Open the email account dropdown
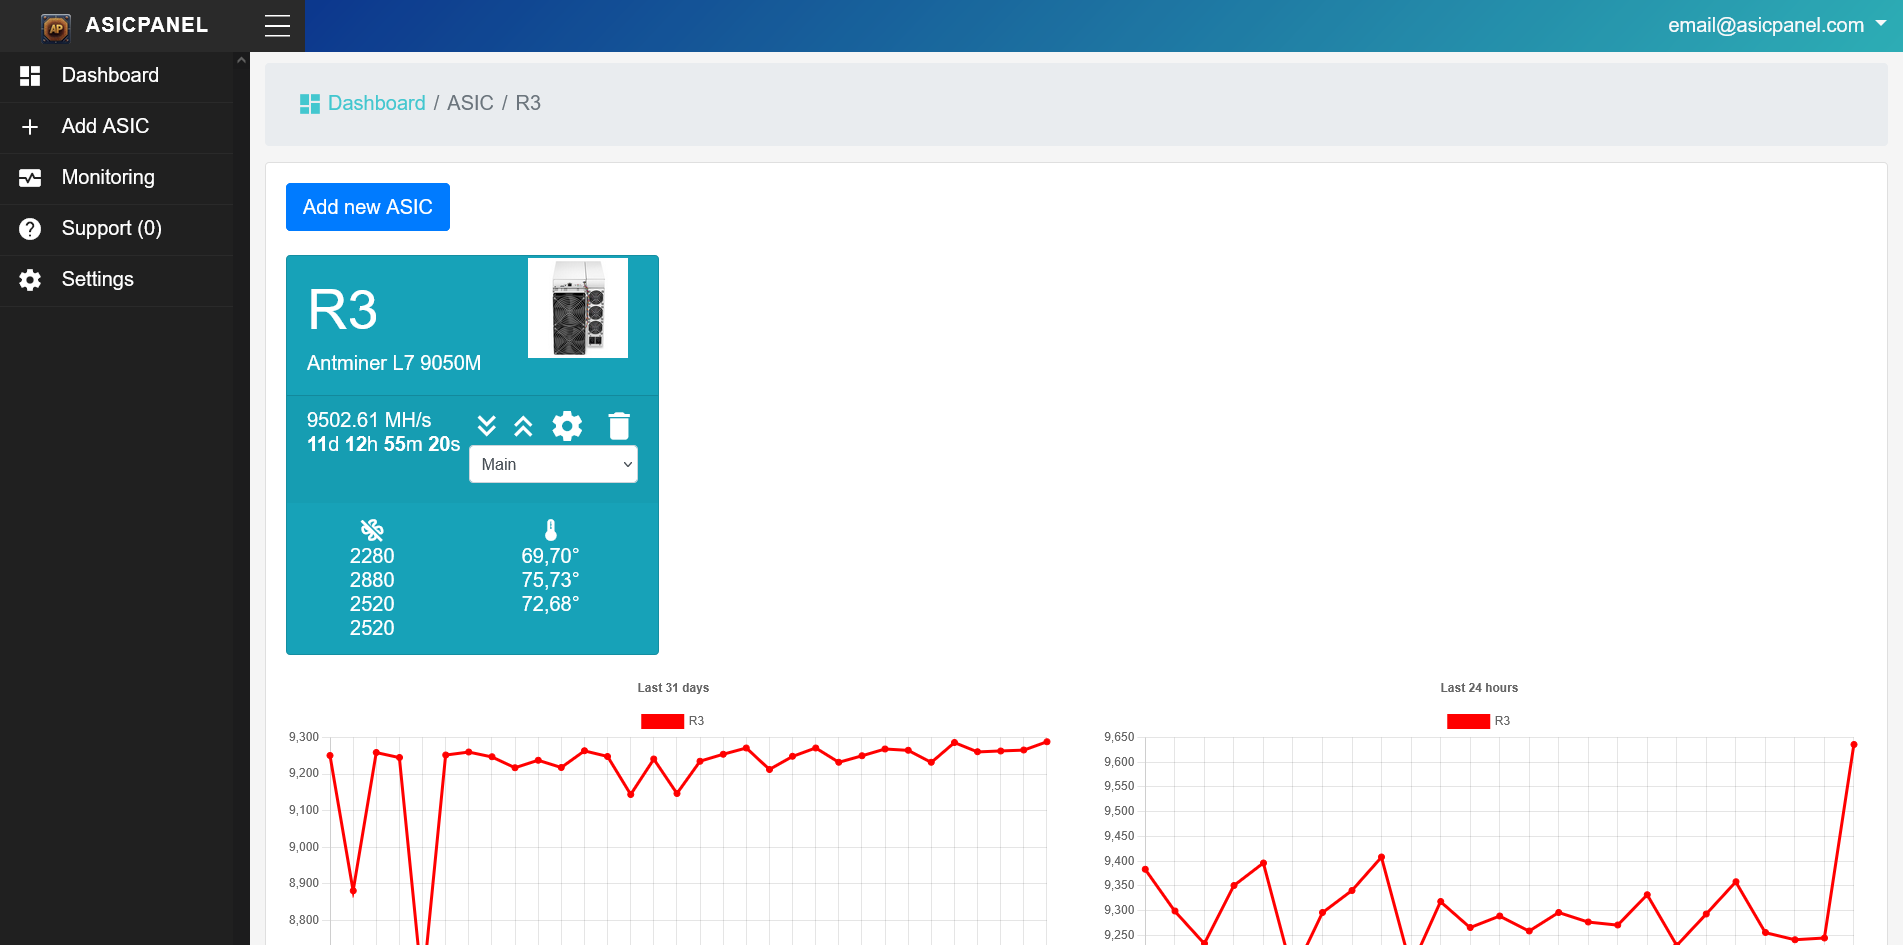 click(1775, 26)
